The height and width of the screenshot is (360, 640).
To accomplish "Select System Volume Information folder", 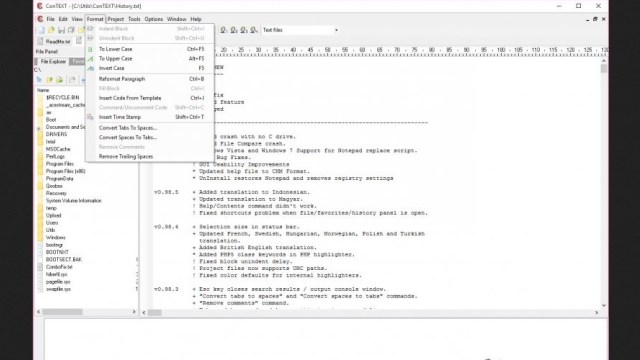I will coord(73,200).
